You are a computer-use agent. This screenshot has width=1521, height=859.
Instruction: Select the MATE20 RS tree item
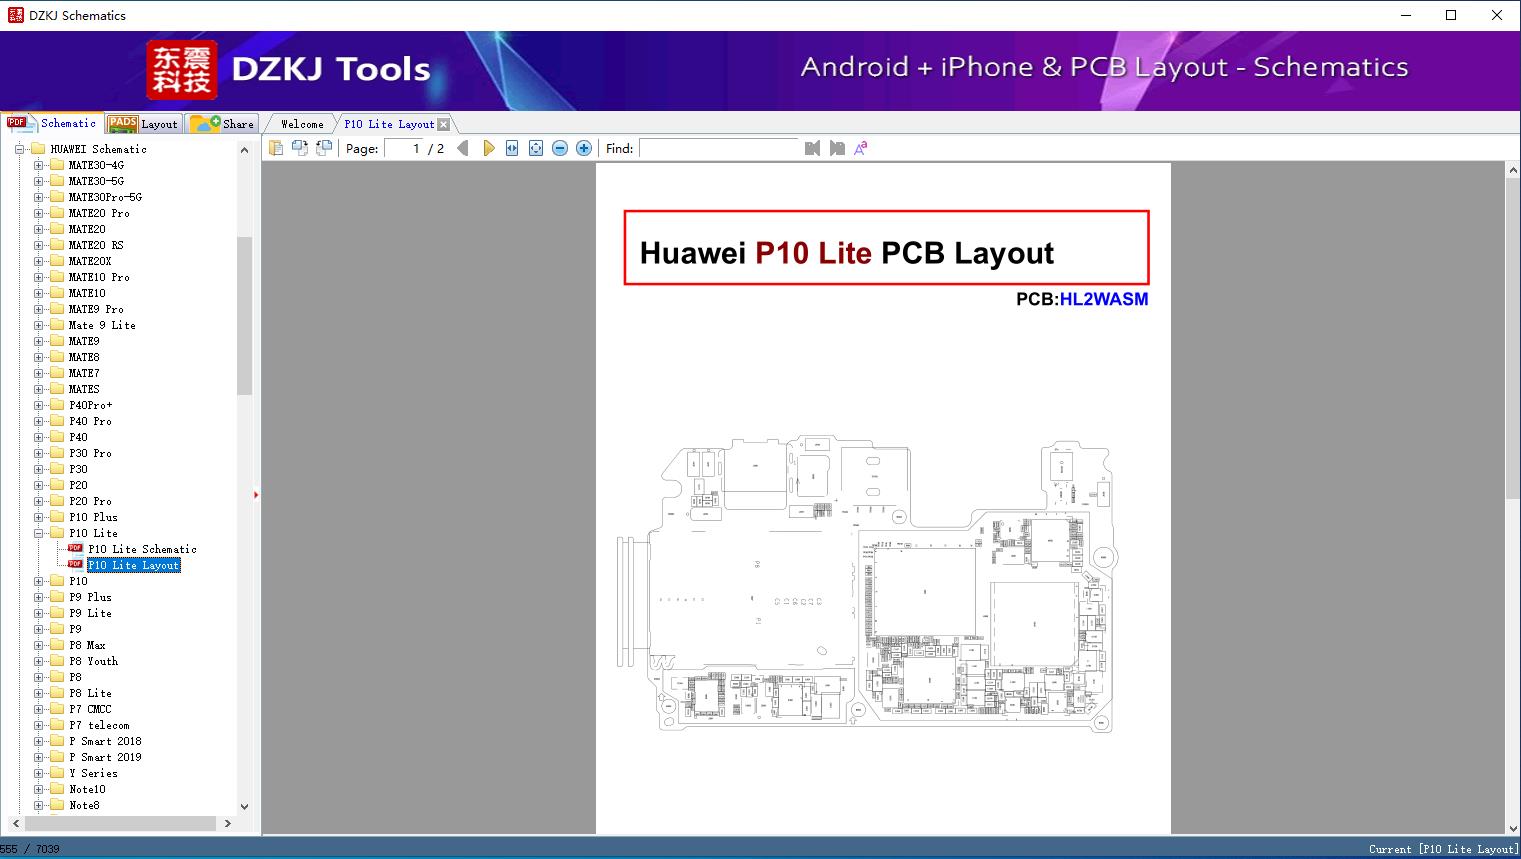pos(96,245)
